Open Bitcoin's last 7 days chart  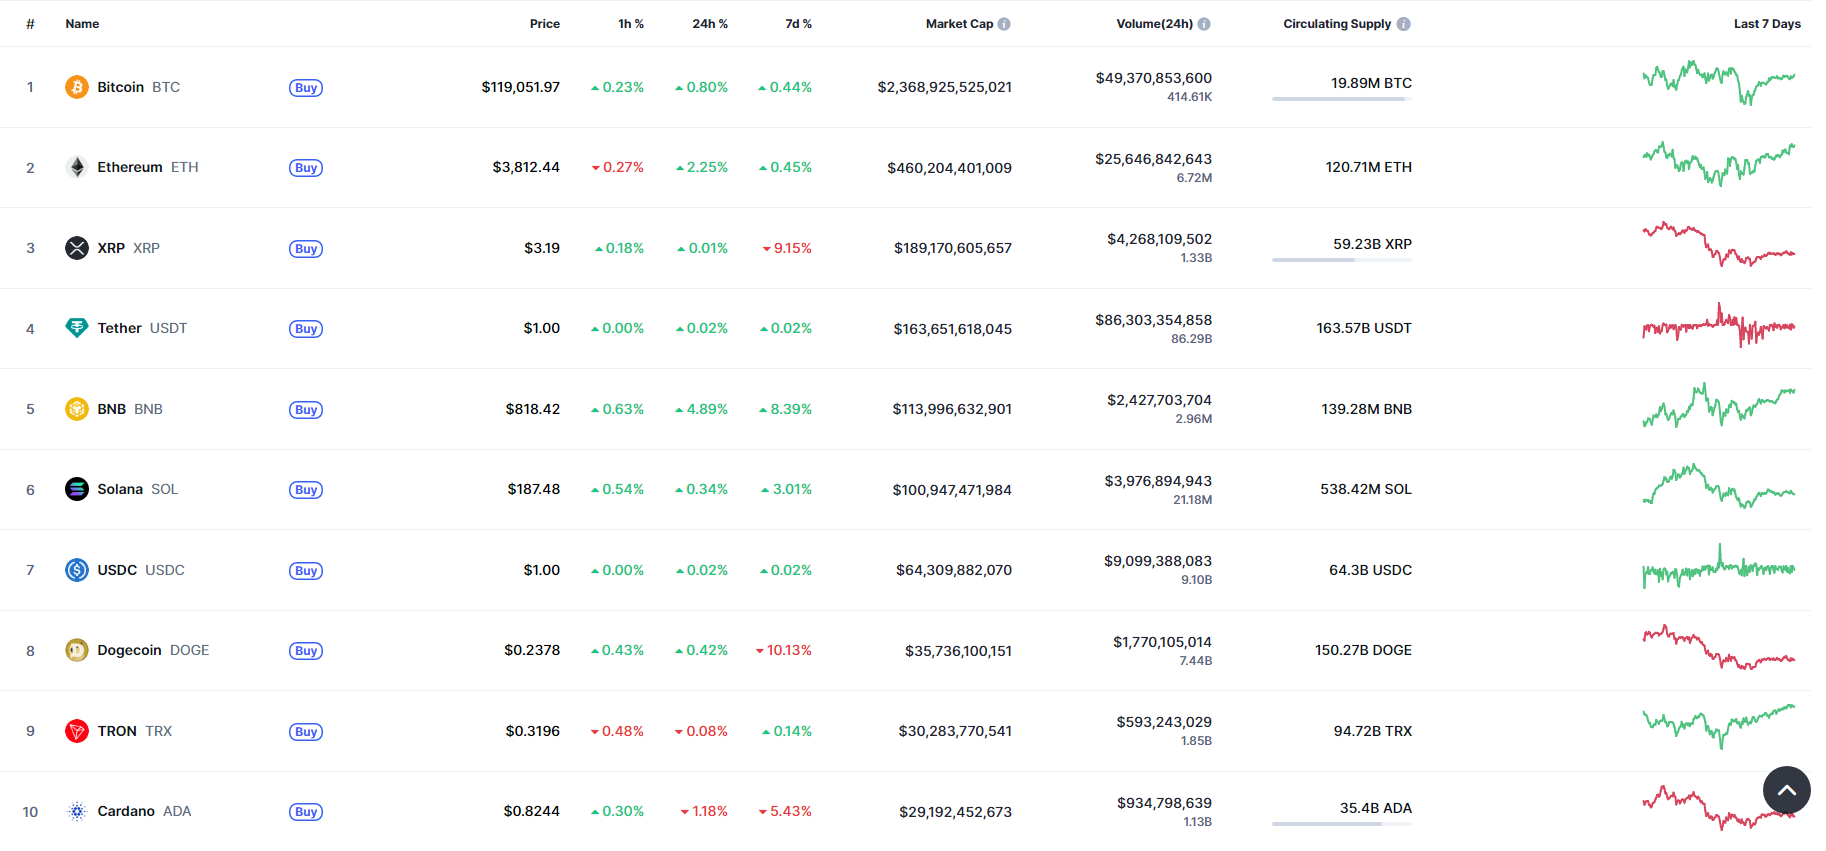pos(1719,83)
